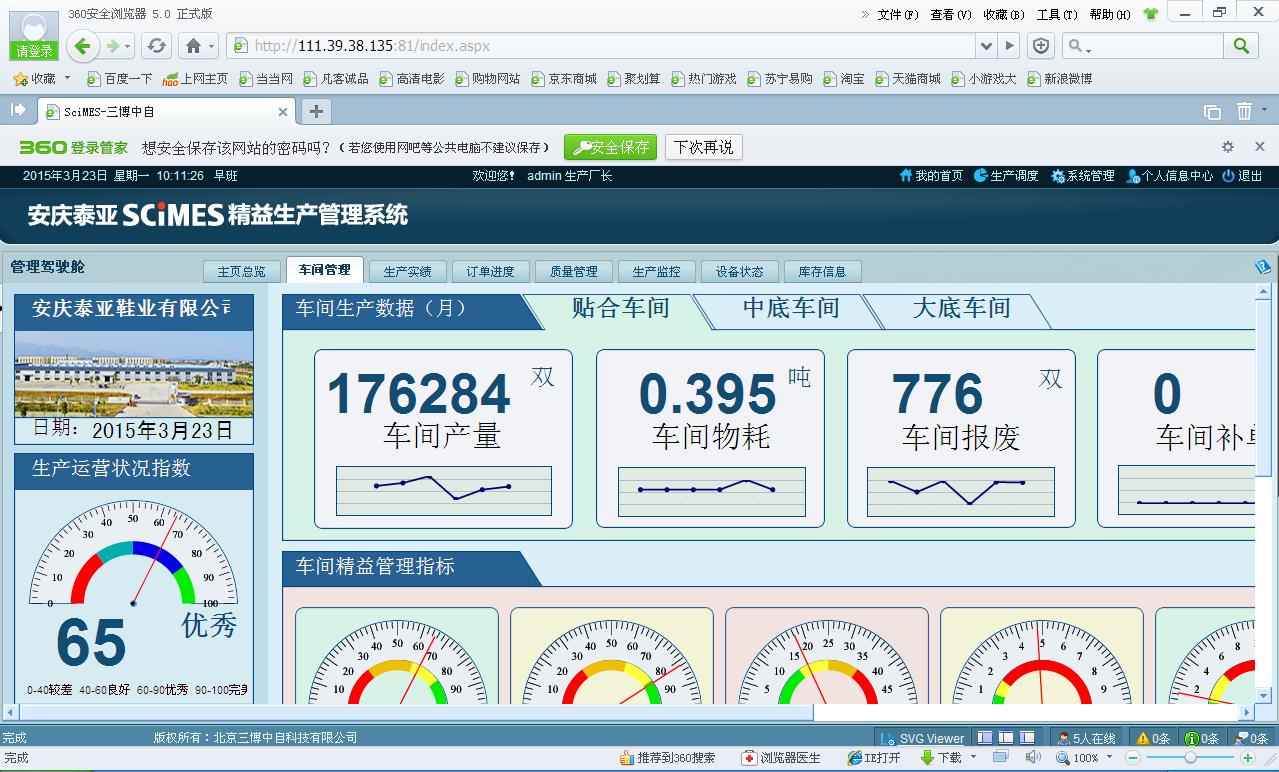The width and height of the screenshot is (1279, 772).
Task: Click the 请登录 login button
Action: pos(34,51)
